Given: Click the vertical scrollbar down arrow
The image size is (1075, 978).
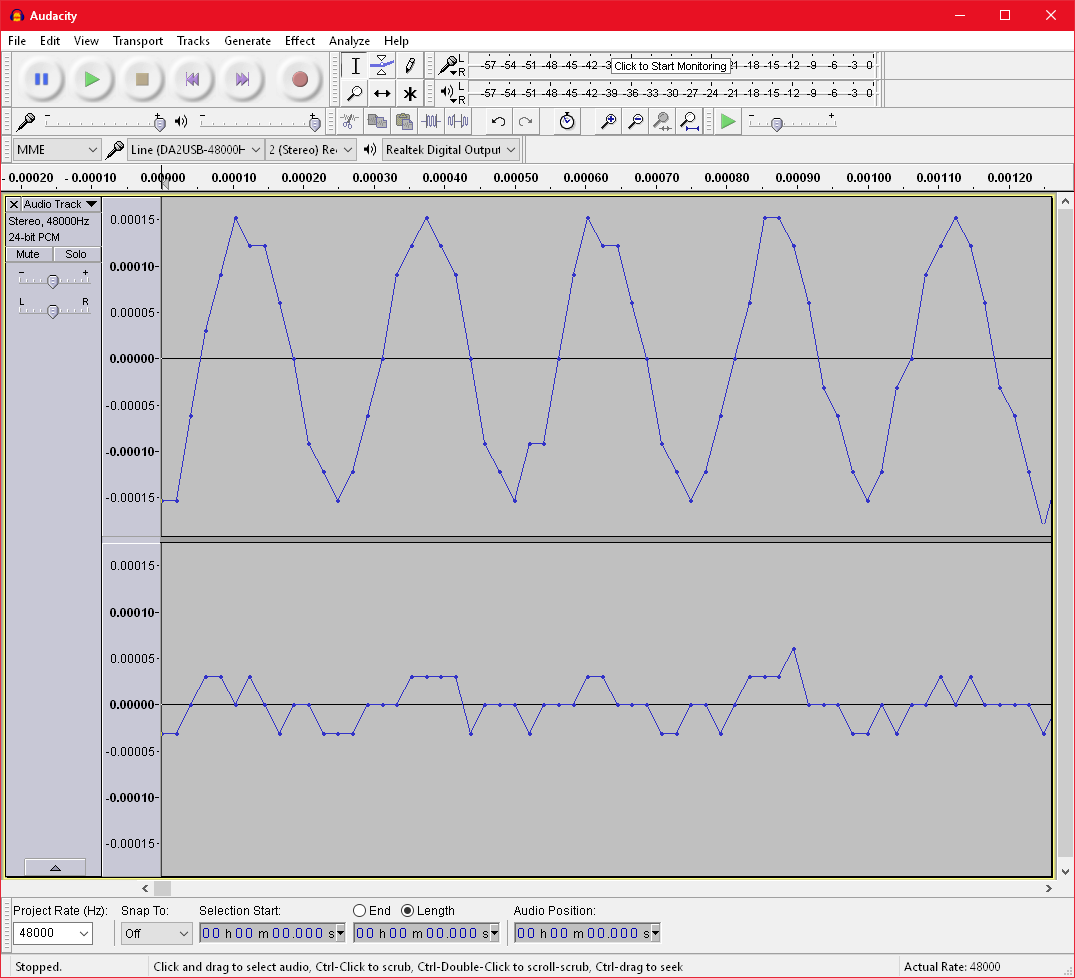Looking at the screenshot, I should (x=1065, y=872).
